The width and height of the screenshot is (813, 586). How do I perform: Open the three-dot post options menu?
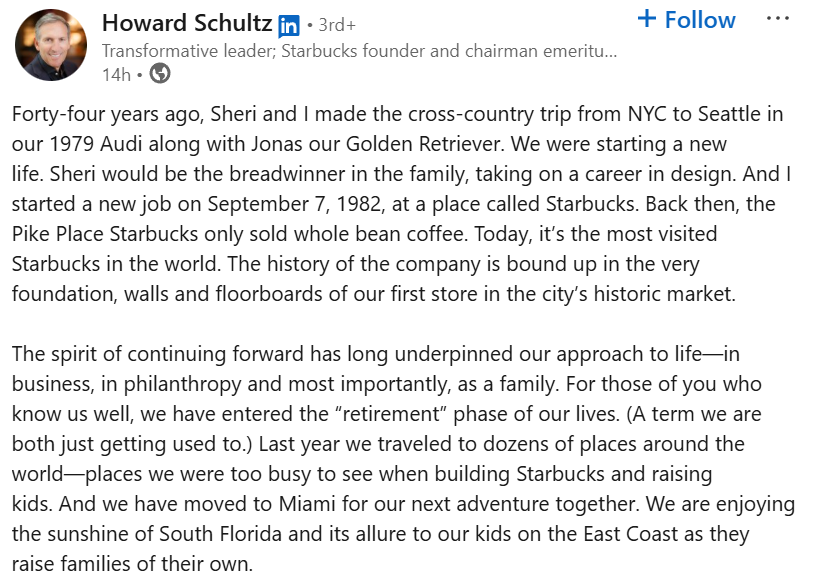click(x=777, y=19)
